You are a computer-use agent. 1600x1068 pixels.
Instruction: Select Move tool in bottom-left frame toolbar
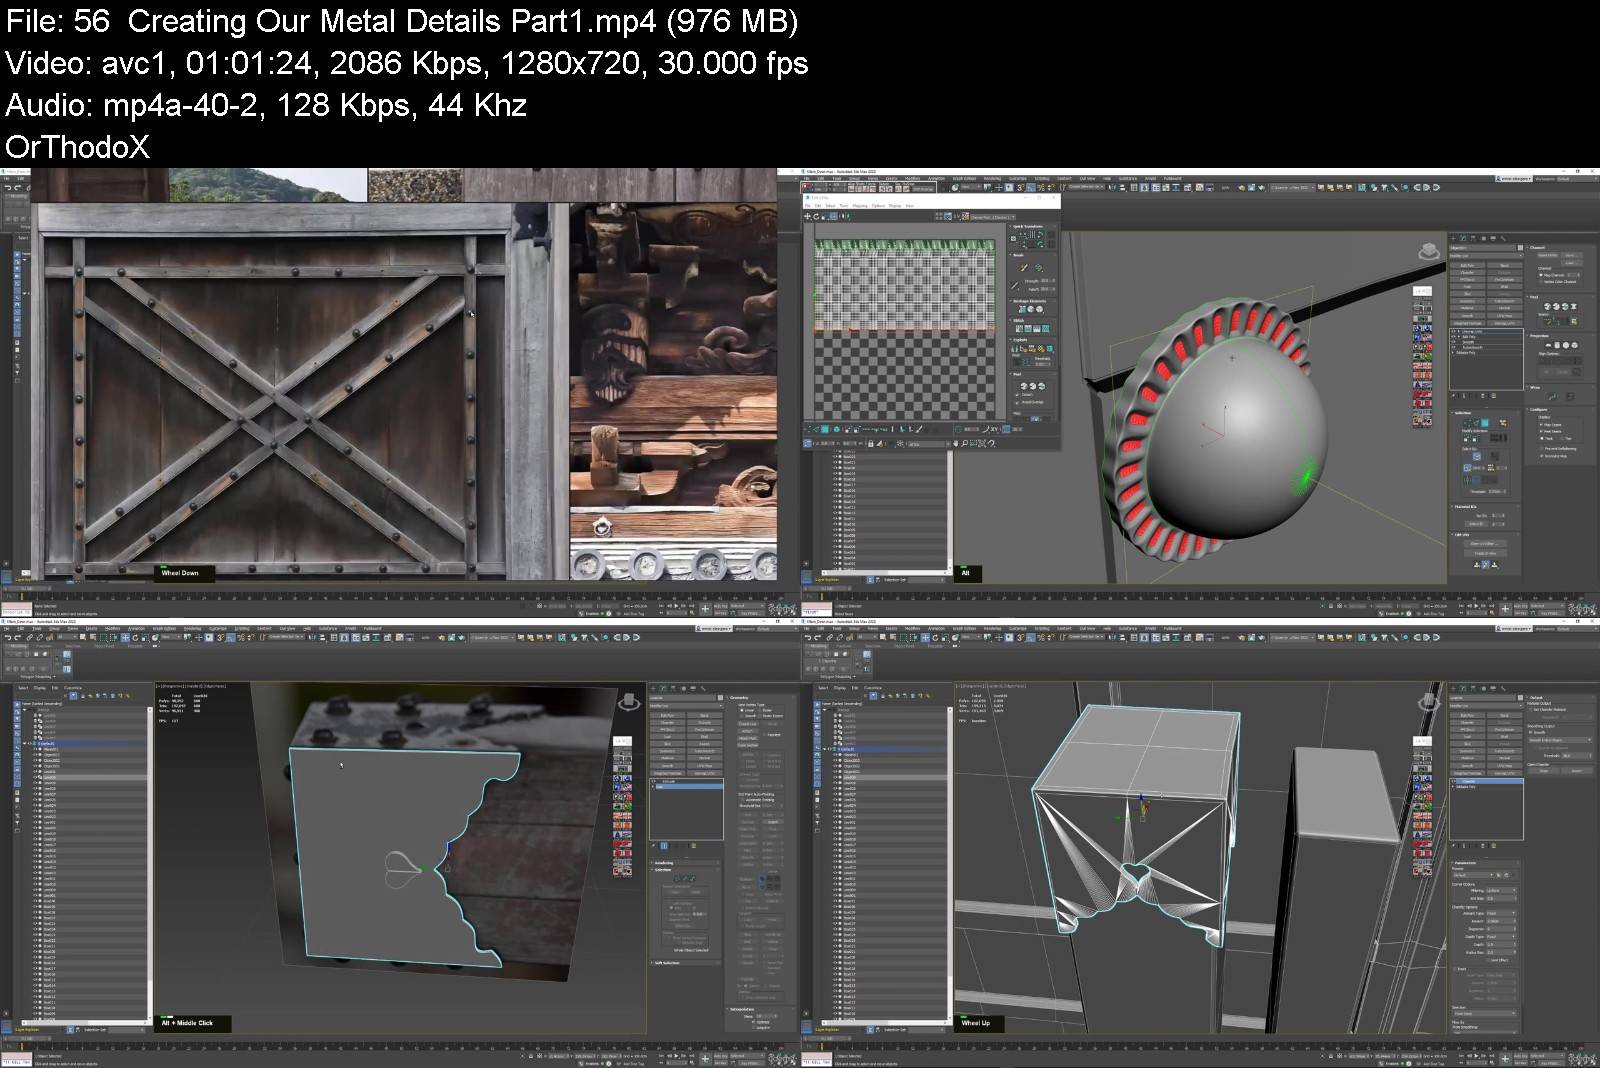[125, 637]
